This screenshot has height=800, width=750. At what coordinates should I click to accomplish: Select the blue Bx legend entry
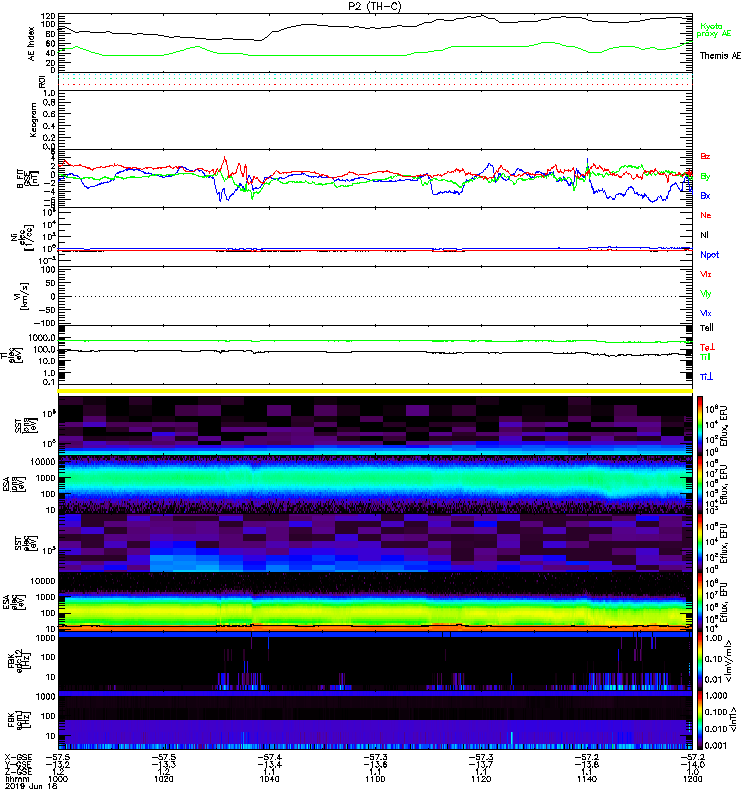(x=705, y=196)
